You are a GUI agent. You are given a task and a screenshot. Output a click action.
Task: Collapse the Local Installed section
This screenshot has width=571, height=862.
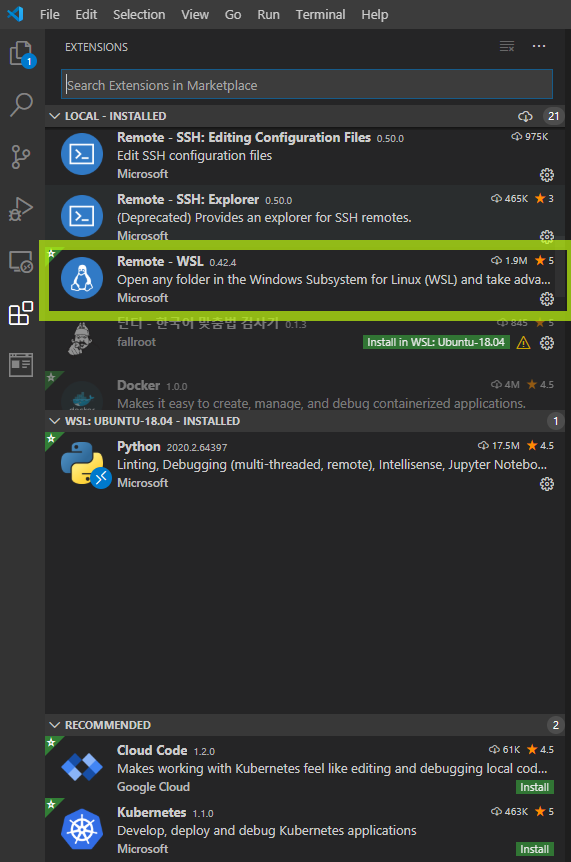[x=54, y=116]
